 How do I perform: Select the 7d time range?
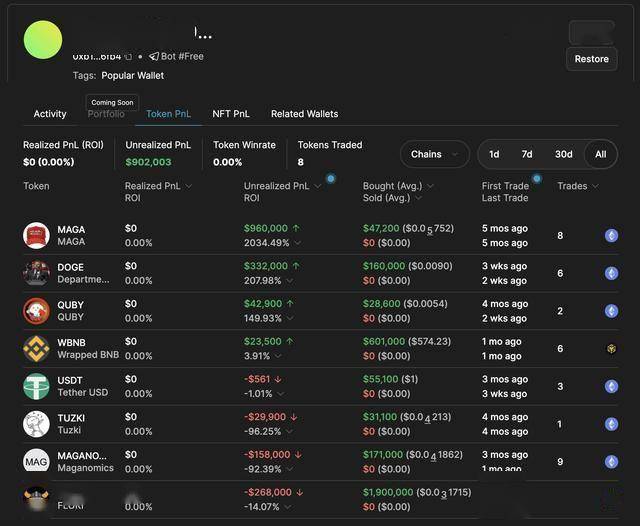tap(527, 154)
